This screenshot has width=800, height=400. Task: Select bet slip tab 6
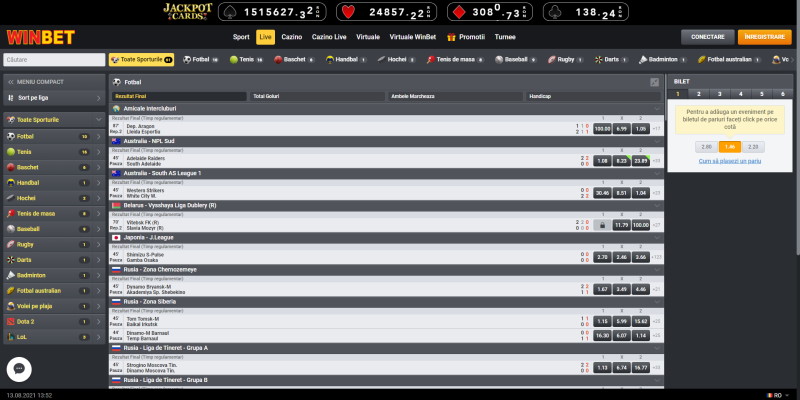click(782, 94)
